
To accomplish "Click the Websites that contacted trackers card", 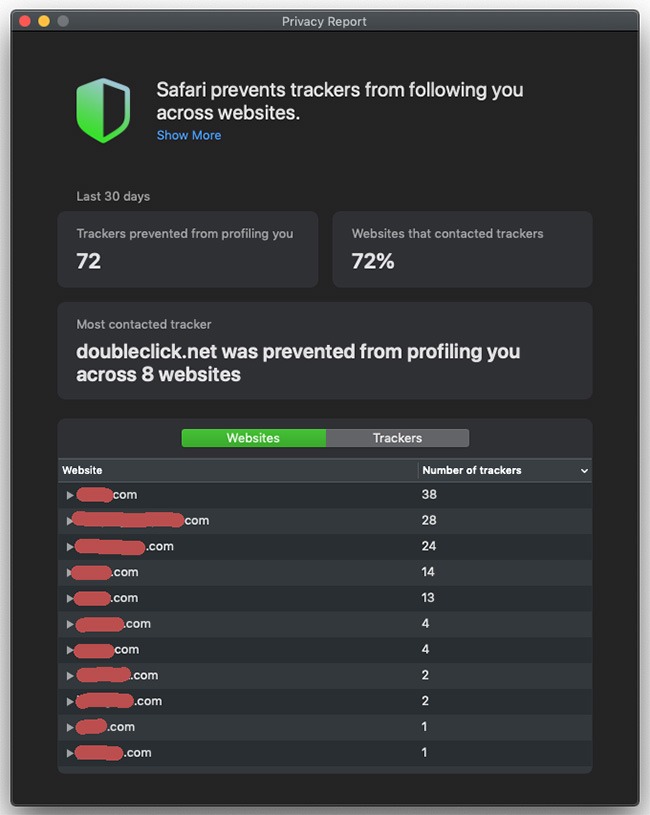I will pyautogui.click(x=462, y=249).
